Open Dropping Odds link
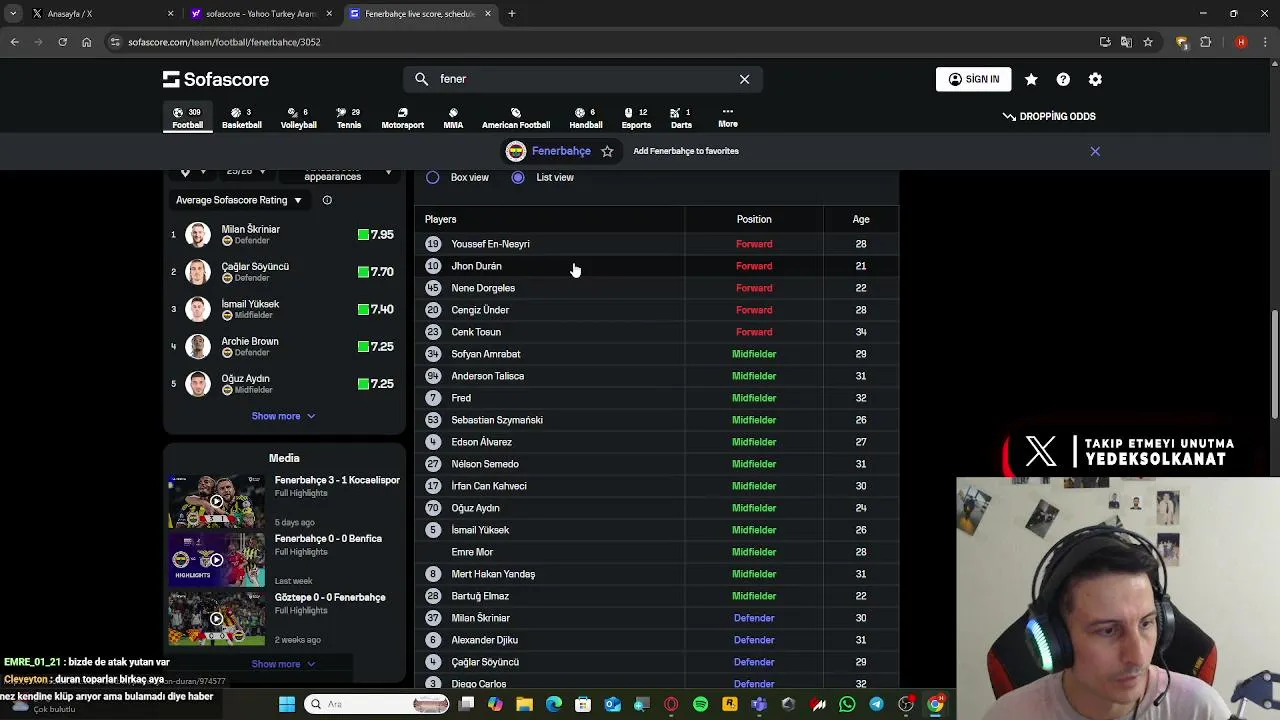This screenshot has width=1280, height=720. tap(1049, 116)
